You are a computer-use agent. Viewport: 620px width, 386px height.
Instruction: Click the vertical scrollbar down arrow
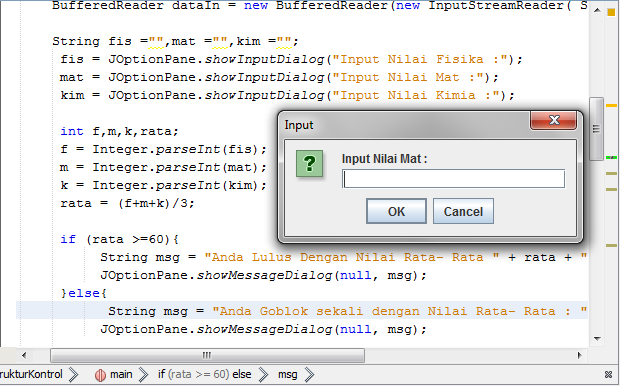[x=596, y=339]
